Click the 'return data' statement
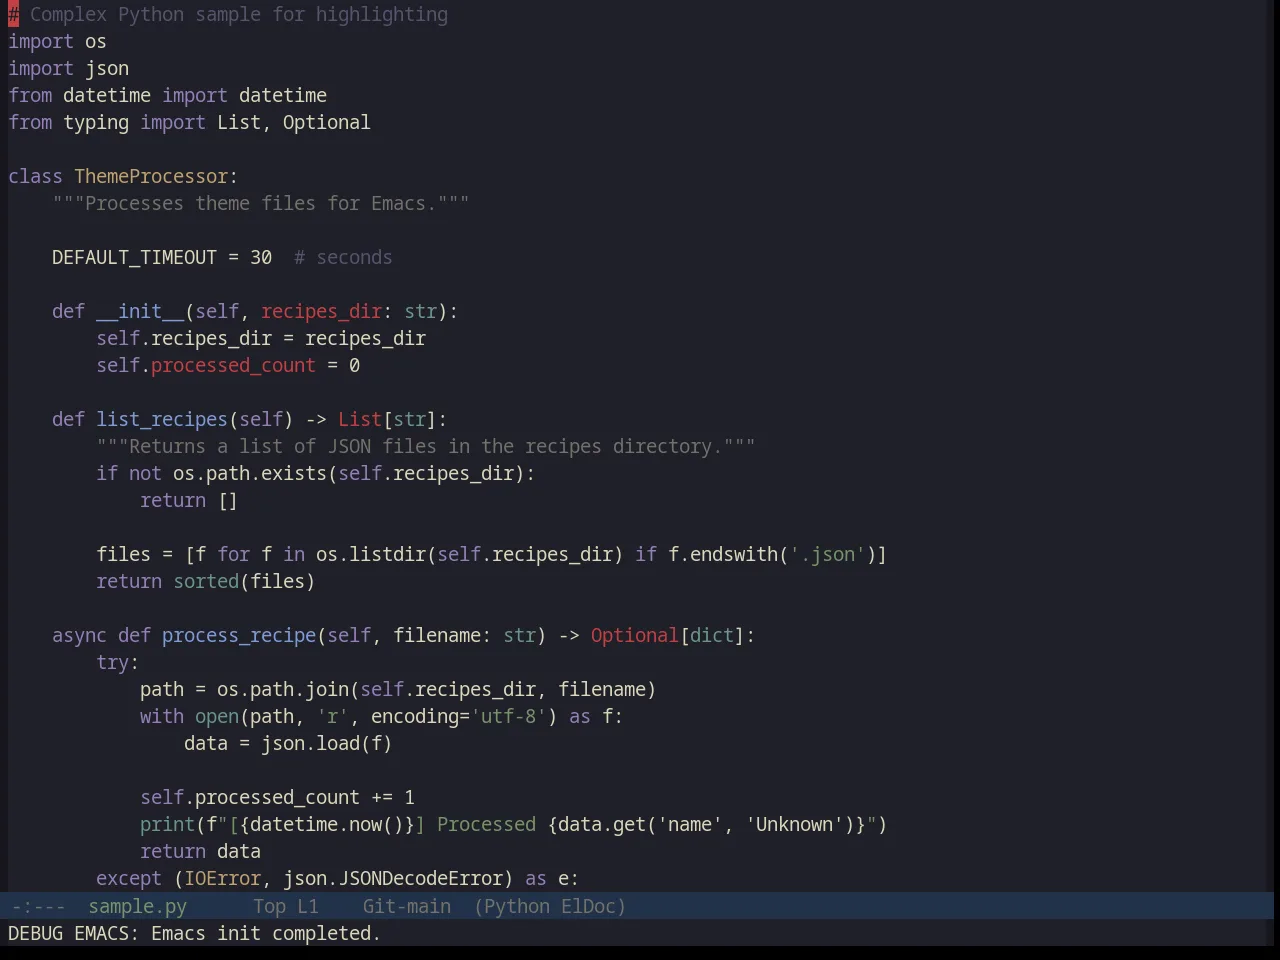The width and height of the screenshot is (1280, 960). pyautogui.click(x=200, y=851)
